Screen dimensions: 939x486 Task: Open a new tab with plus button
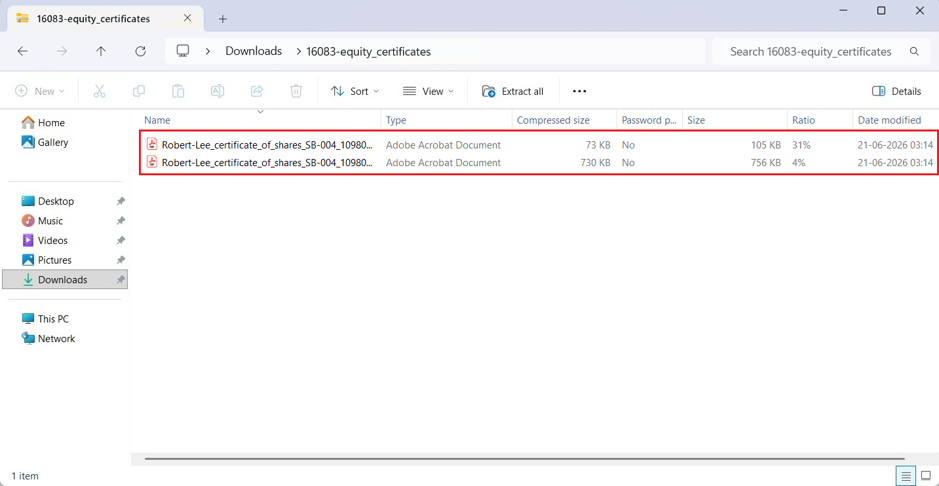pos(223,19)
